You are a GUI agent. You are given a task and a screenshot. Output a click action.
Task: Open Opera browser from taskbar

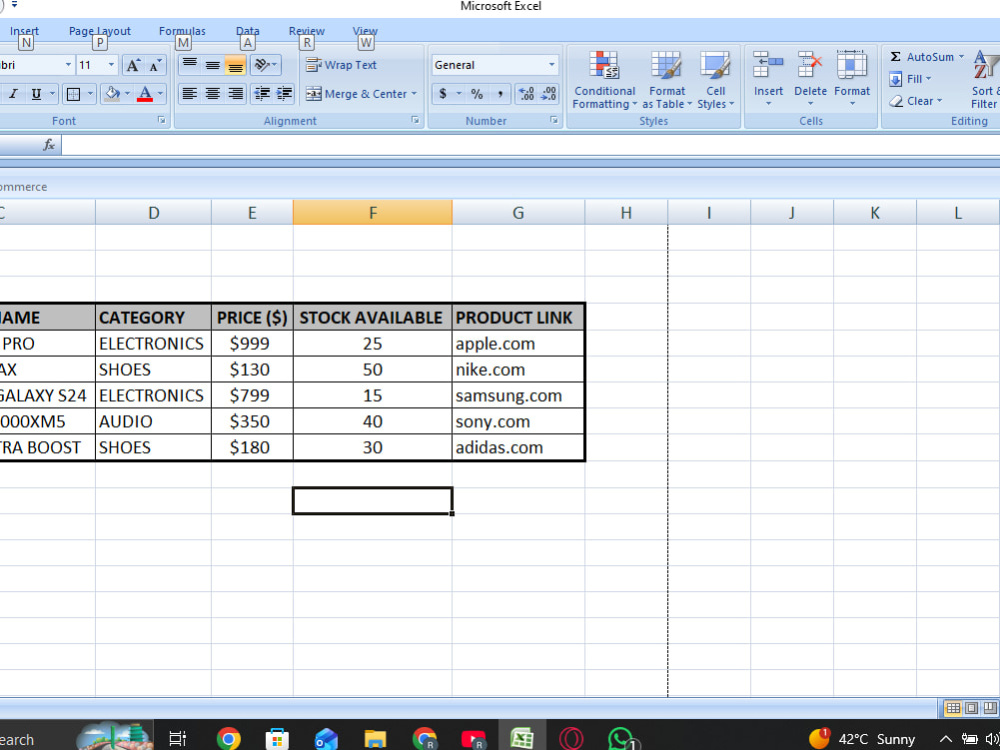[571, 738]
